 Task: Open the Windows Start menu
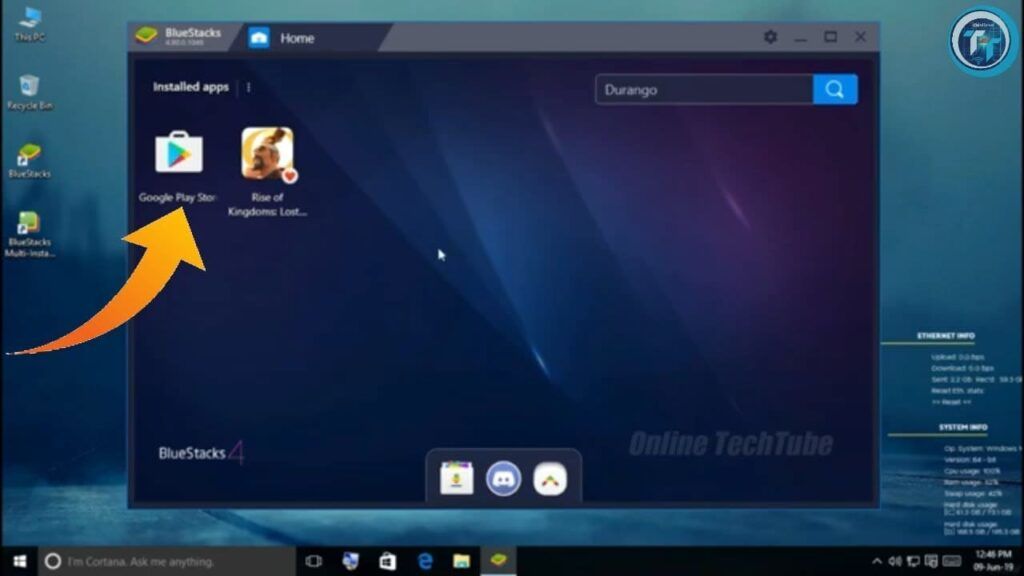(20, 561)
